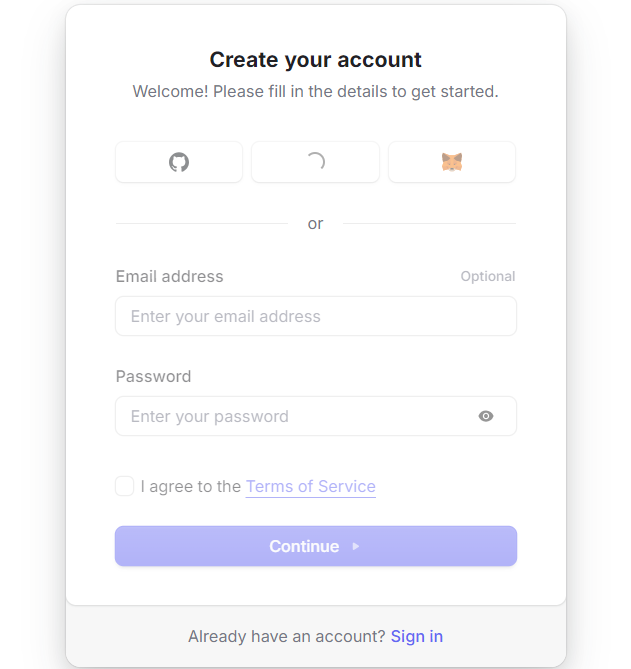Viewport: 631px width, 669px height.
Task: Click the loading spinner sign-up button
Action: tap(315, 162)
